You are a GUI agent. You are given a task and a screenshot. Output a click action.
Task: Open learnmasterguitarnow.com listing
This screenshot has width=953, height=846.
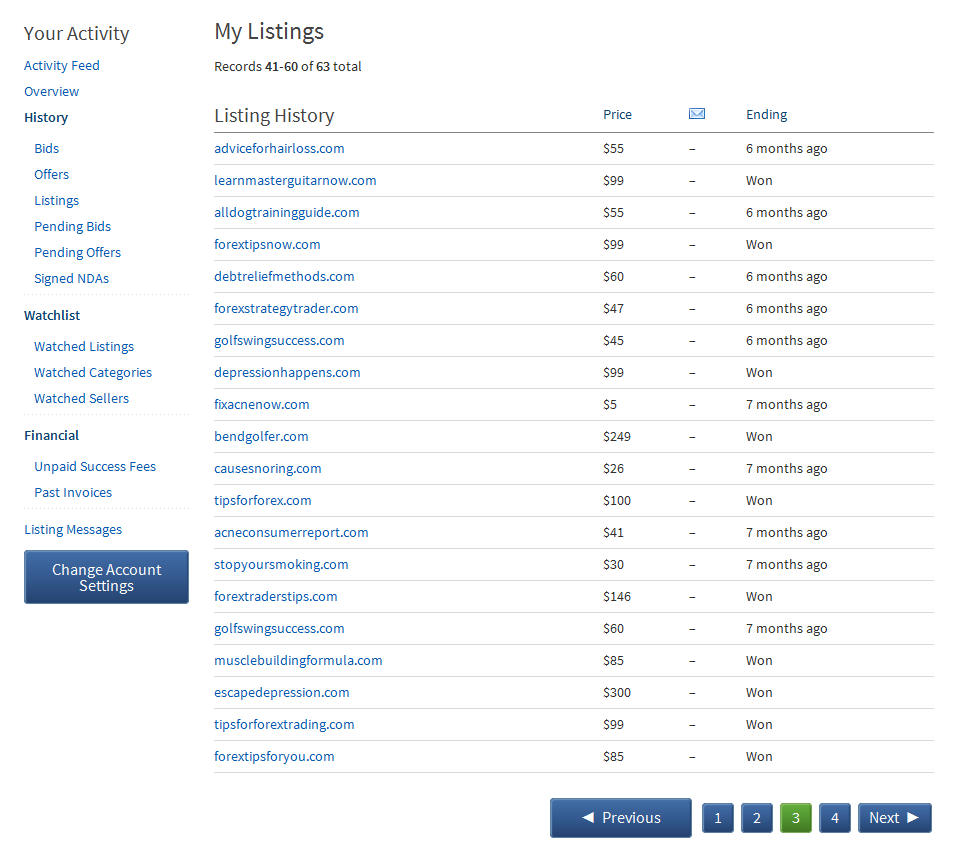point(295,181)
